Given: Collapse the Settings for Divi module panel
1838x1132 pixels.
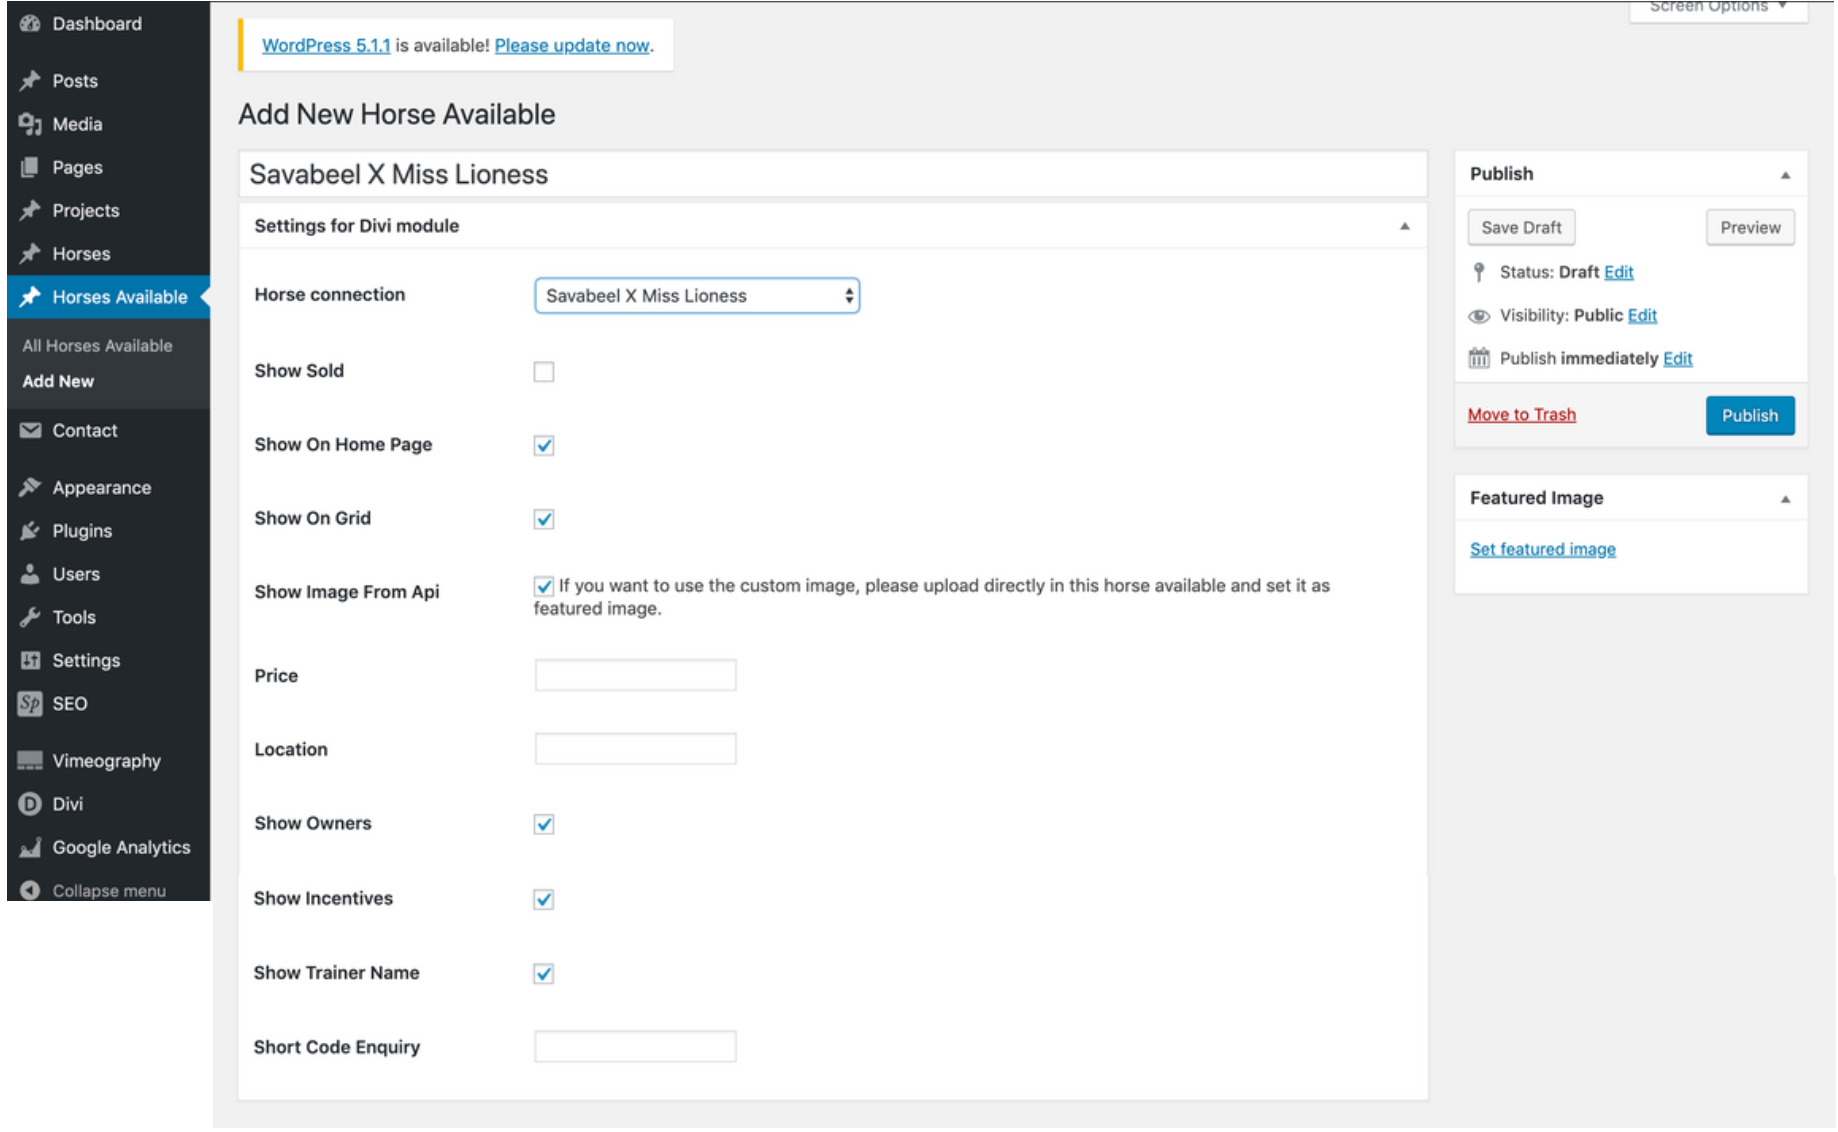Looking at the screenshot, I should (x=1405, y=227).
